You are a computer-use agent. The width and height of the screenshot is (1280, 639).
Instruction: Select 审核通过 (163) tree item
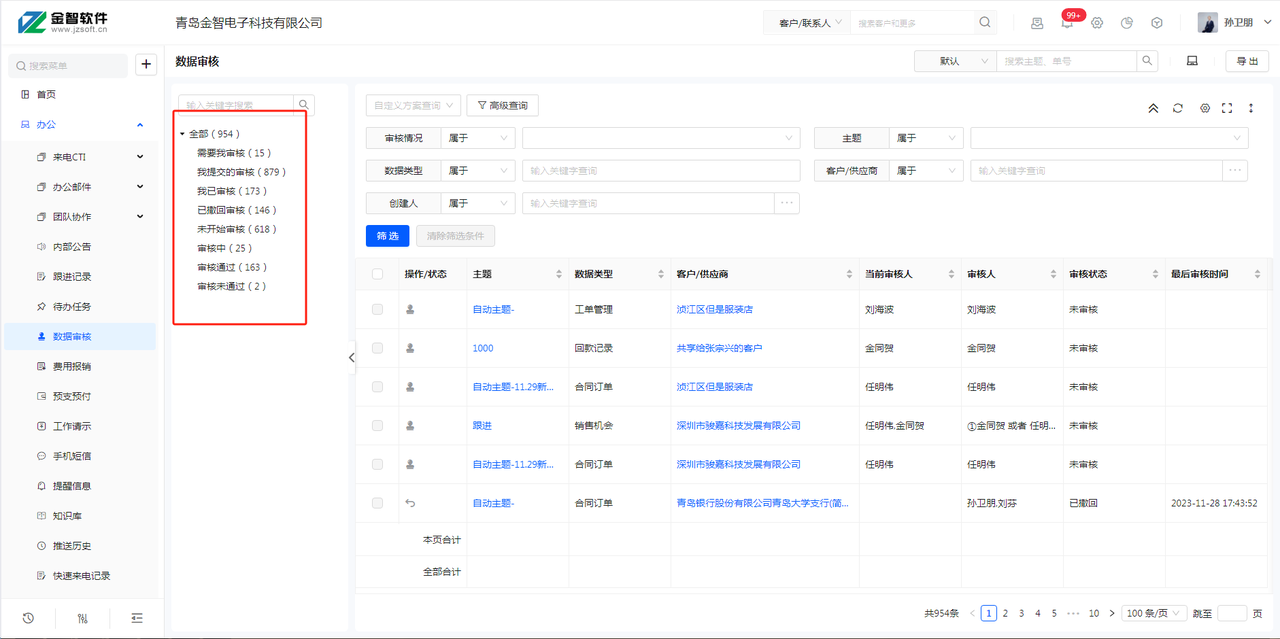(x=232, y=267)
